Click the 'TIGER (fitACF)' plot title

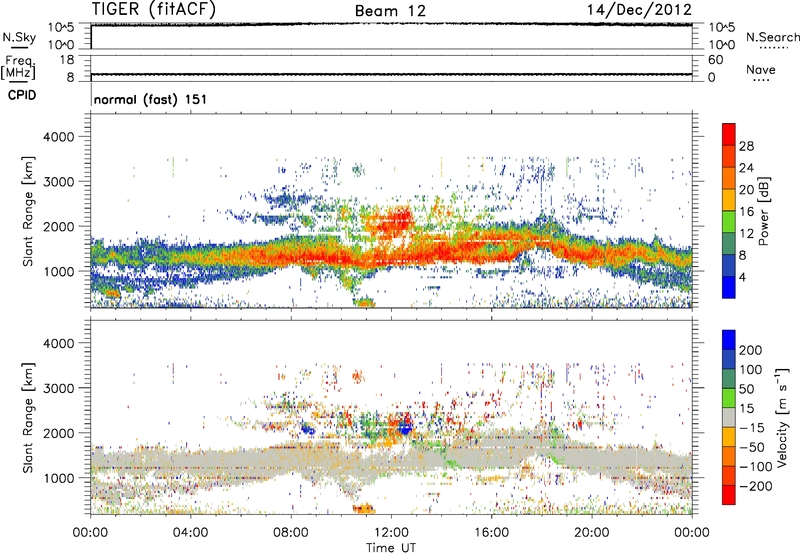pos(154,9)
